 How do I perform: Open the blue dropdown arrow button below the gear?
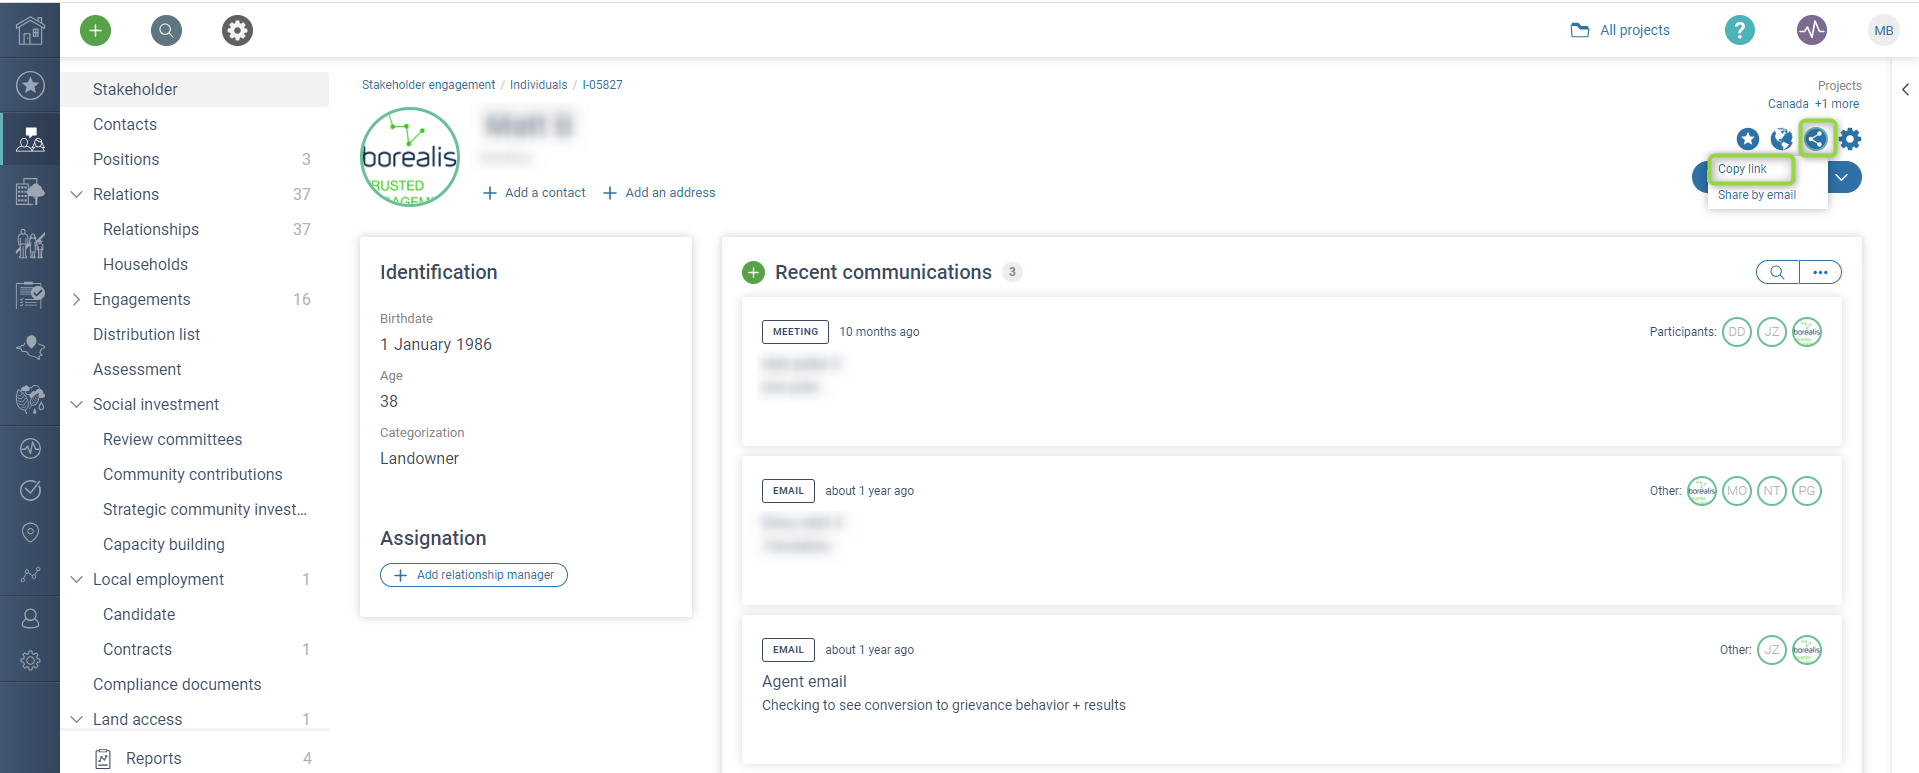(1842, 178)
